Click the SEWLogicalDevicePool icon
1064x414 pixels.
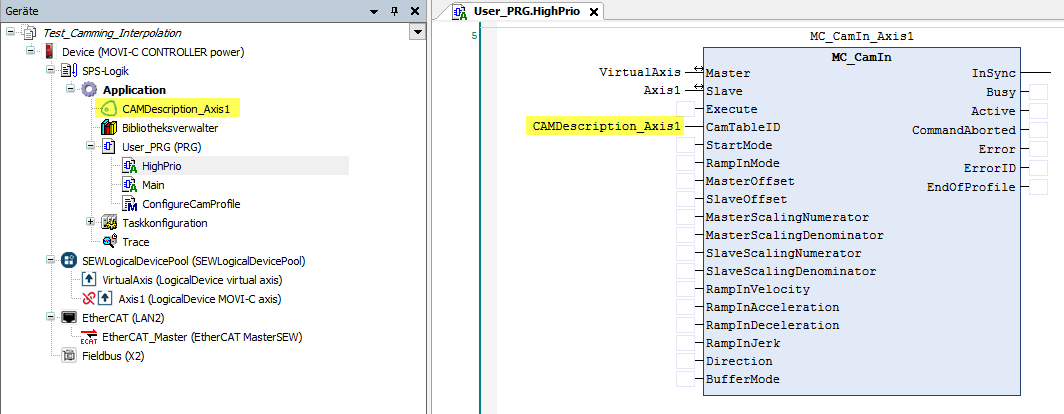(x=68, y=261)
